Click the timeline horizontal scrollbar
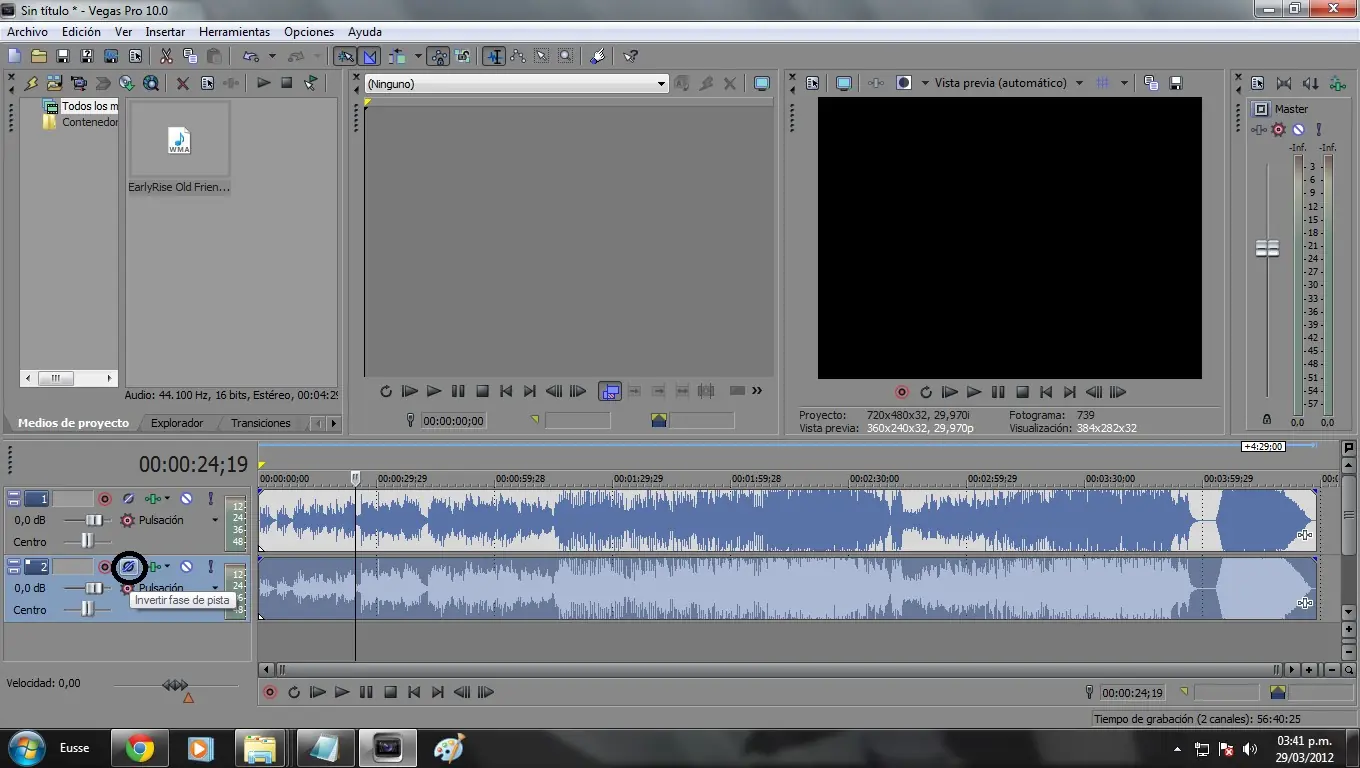Screen dimensions: 1360x768 click(778, 669)
